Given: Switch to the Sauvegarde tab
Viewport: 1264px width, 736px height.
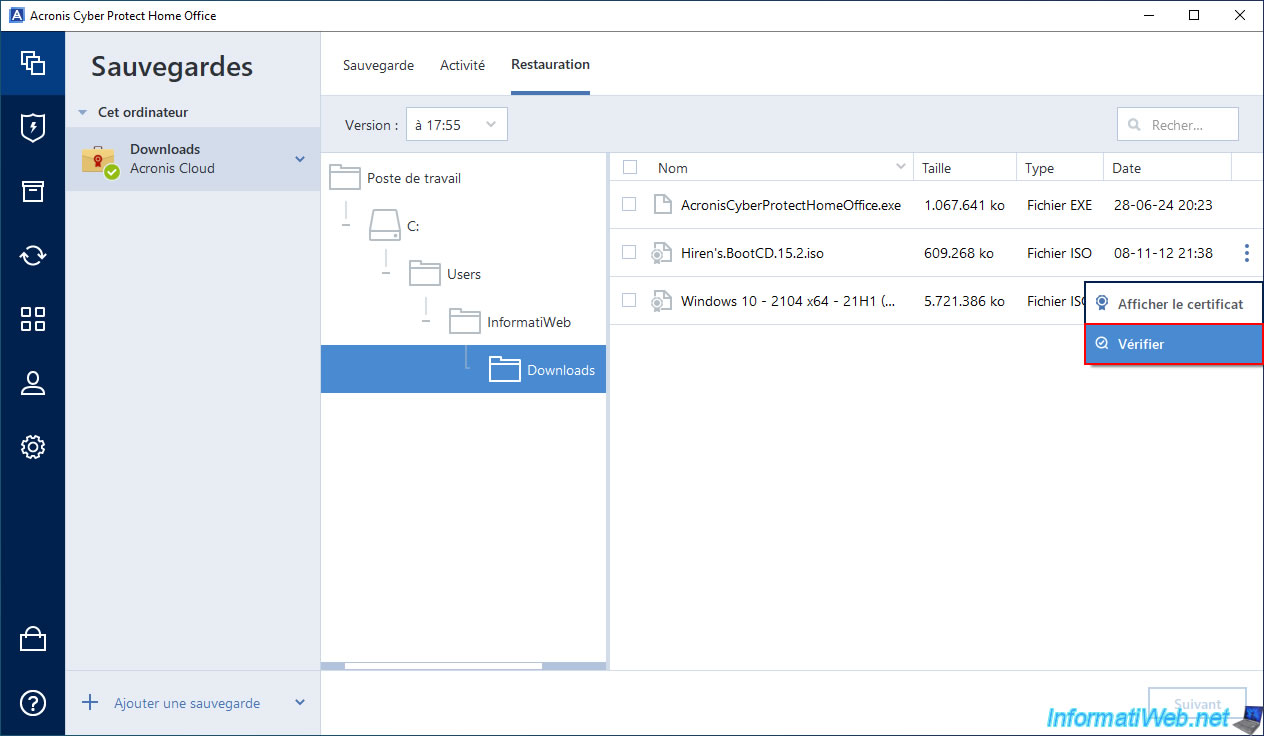Looking at the screenshot, I should point(378,65).
